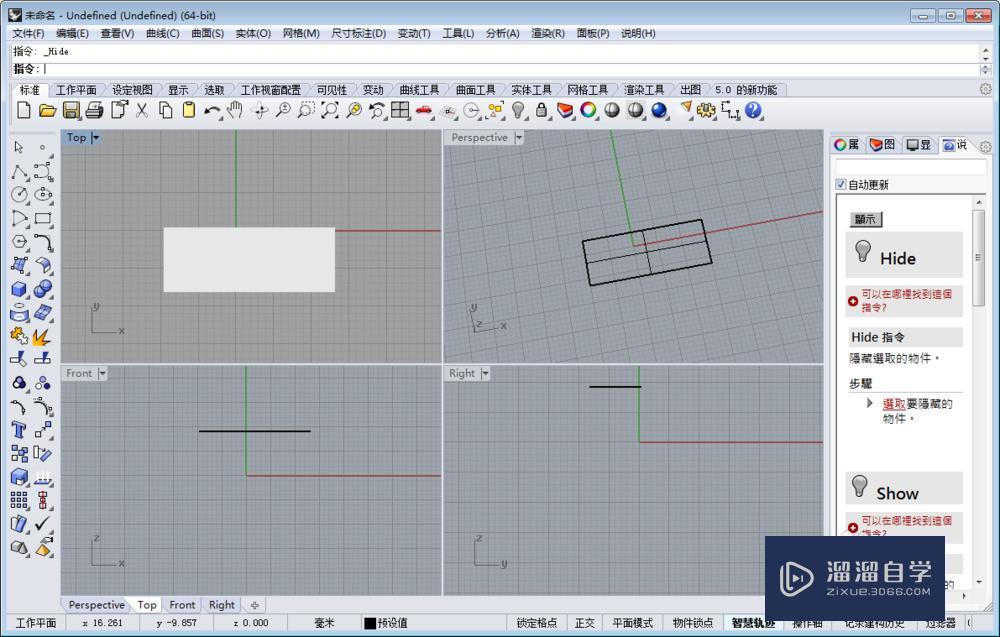Click the command prompt input line
Image resolution: width=1000 pixels, height=637 pixels.
pyautogui.click(x=496, y=69)
